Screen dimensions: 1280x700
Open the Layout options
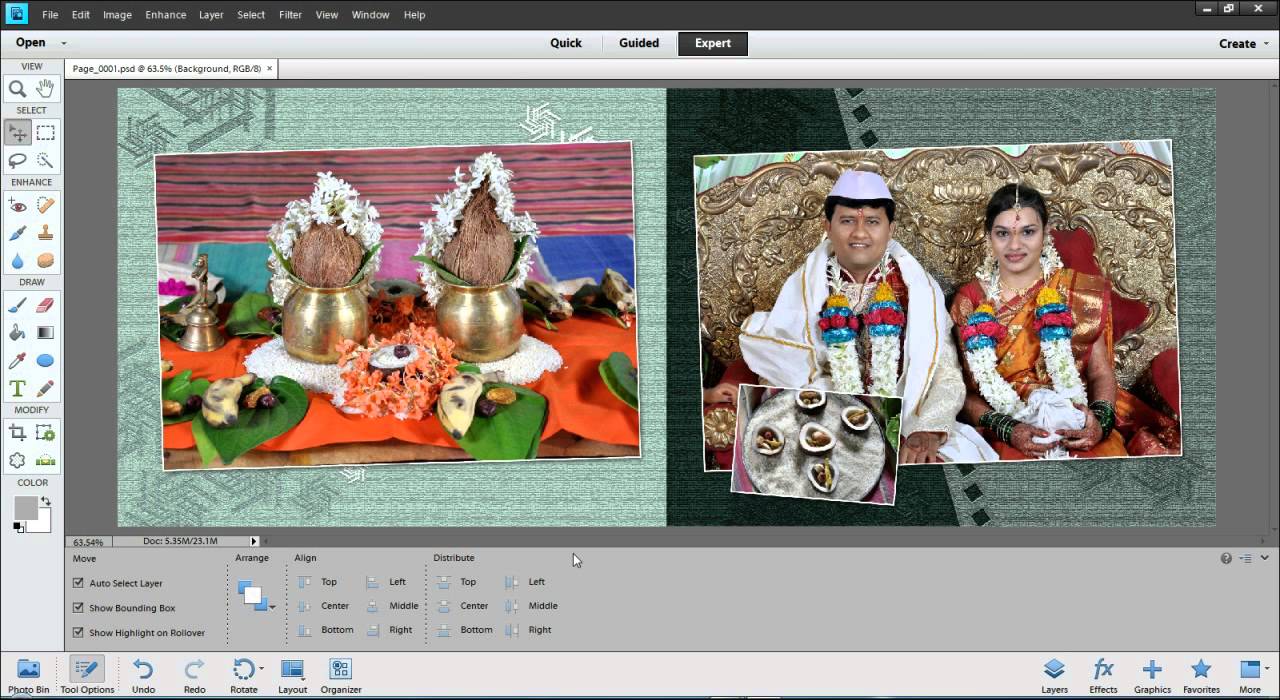click(293, 676)
